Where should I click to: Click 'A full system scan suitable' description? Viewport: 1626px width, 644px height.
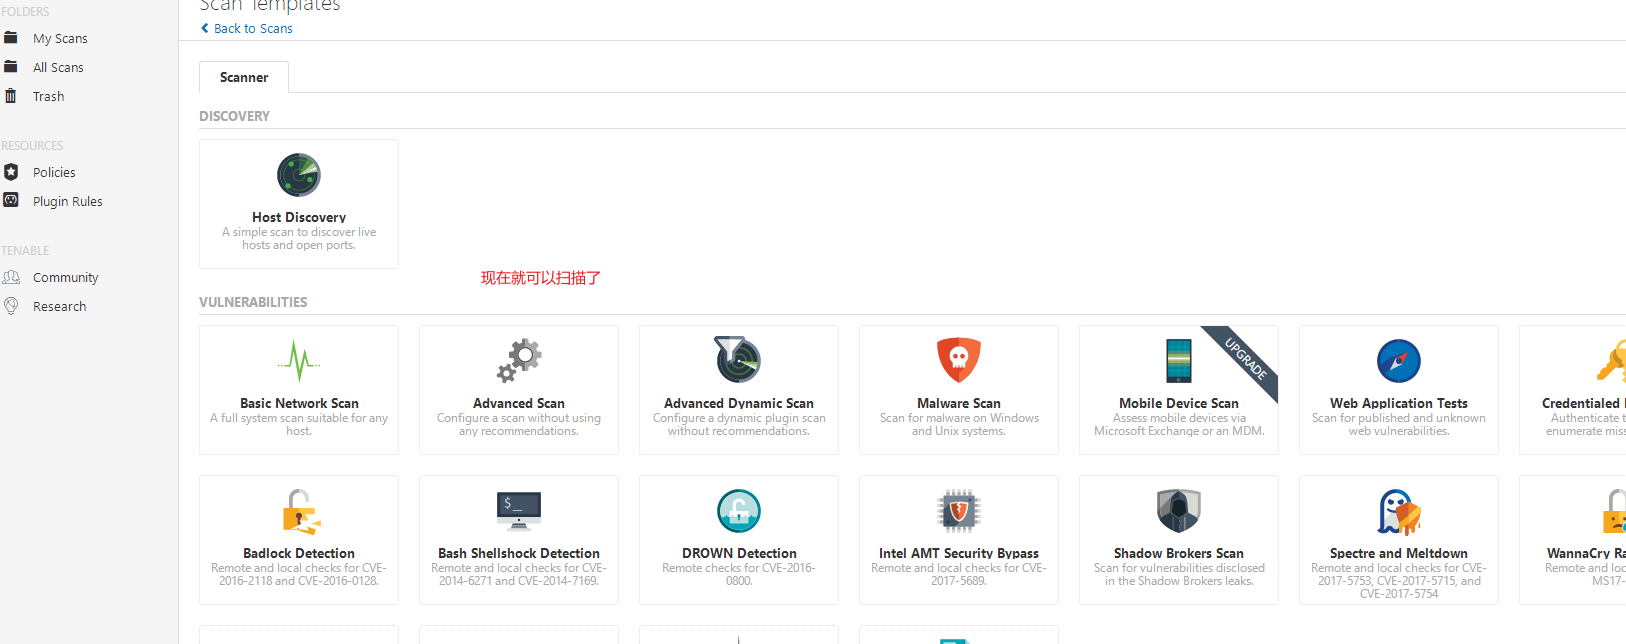point(299,424)
